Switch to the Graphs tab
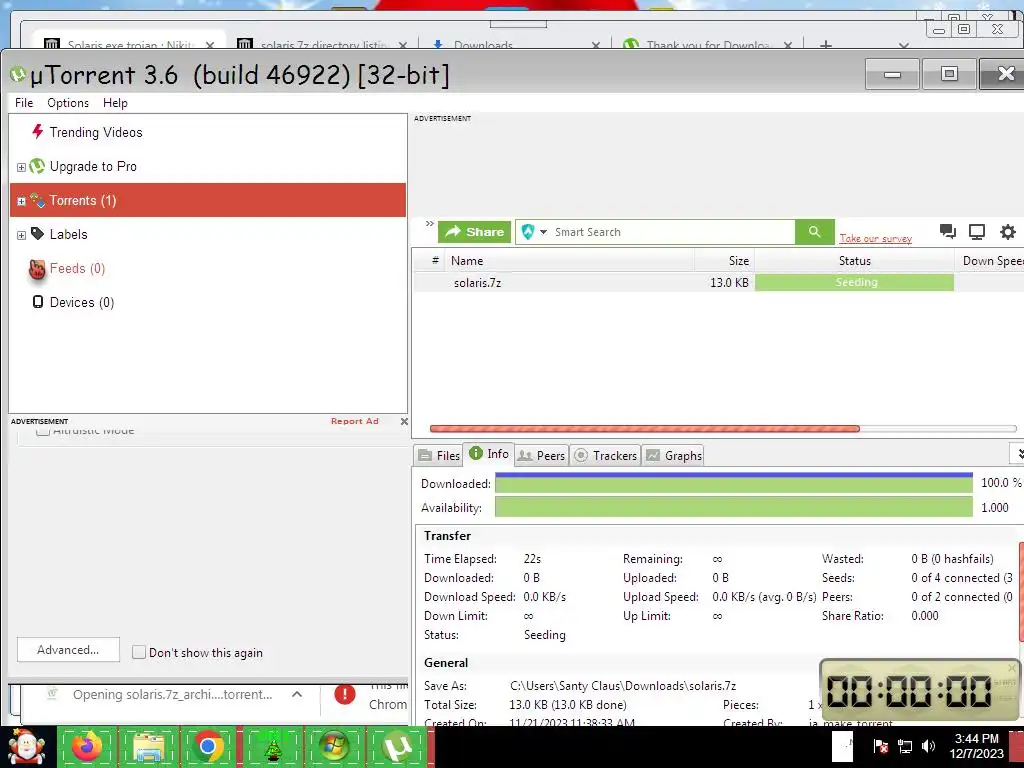The width and height of the screenshot is (1024, 768). [674, 455]
